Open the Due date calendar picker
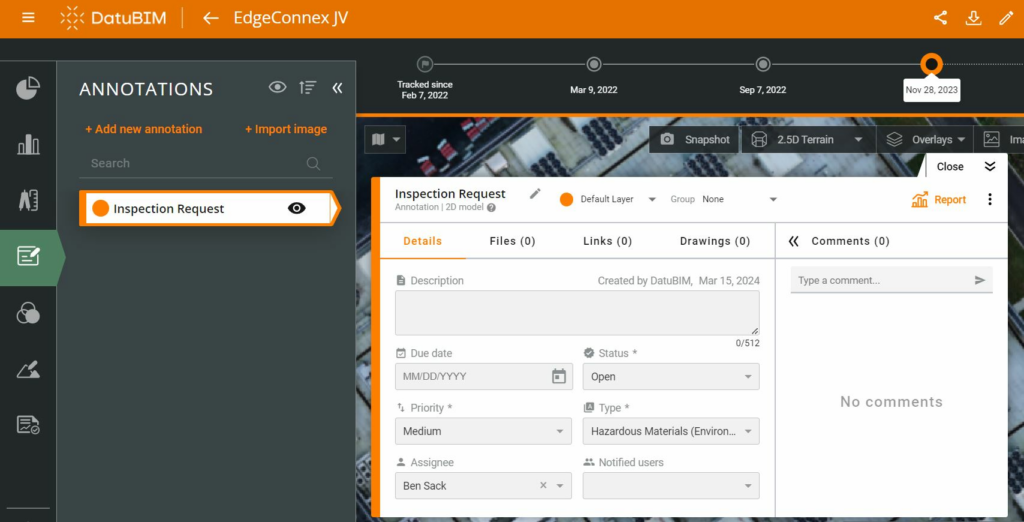 coord(559,376)
